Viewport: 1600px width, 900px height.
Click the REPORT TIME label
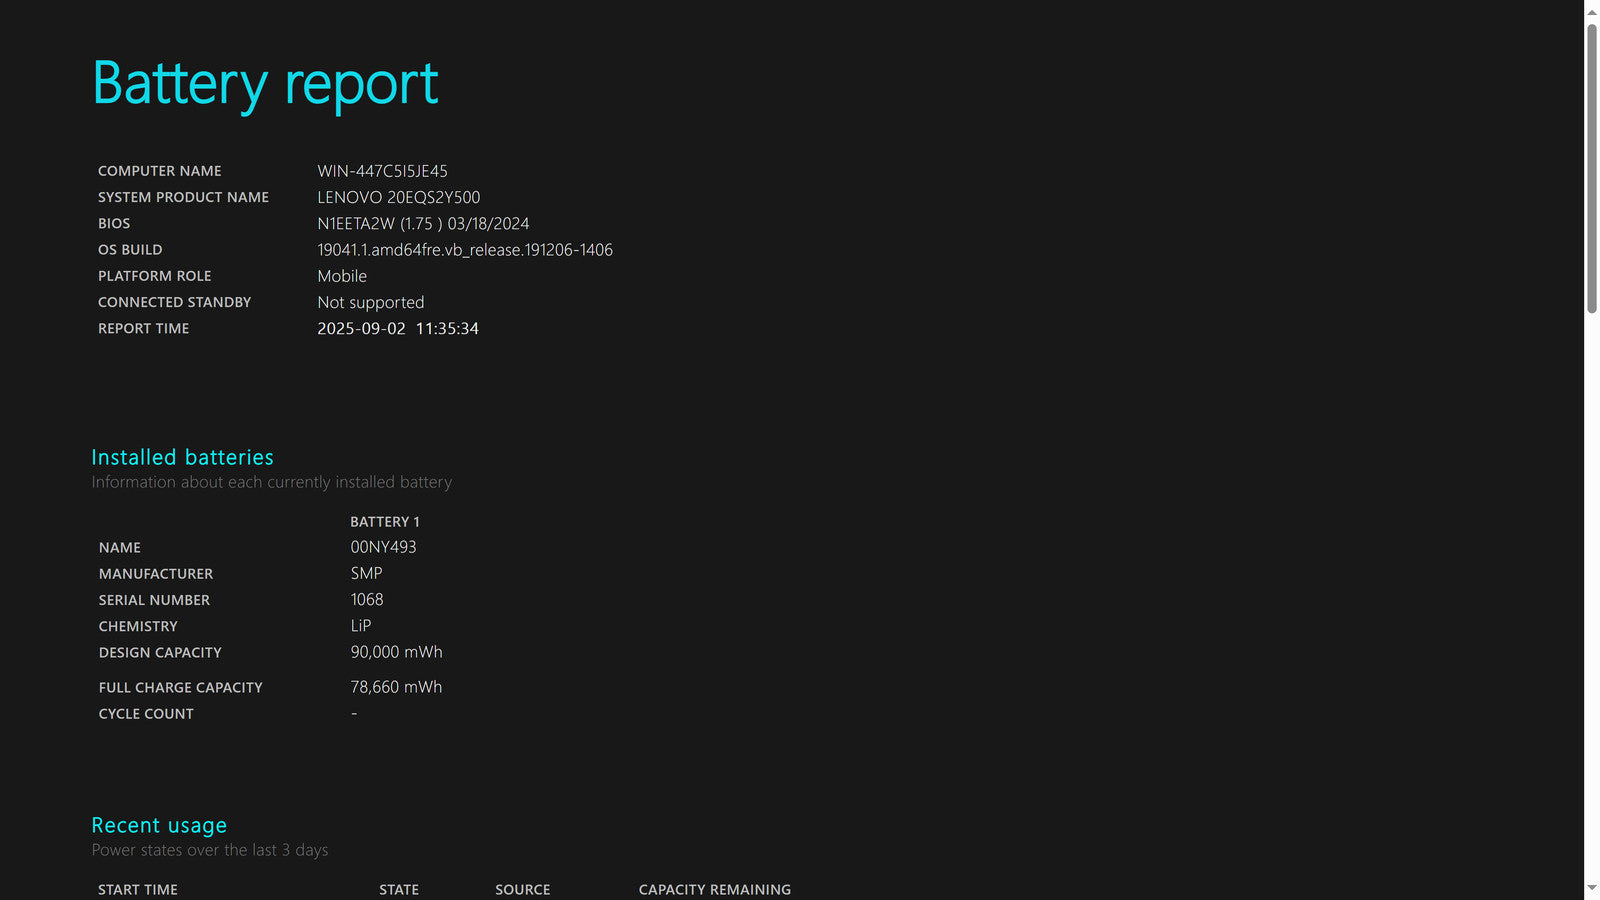pyautogui.click(x=144, y=328)
